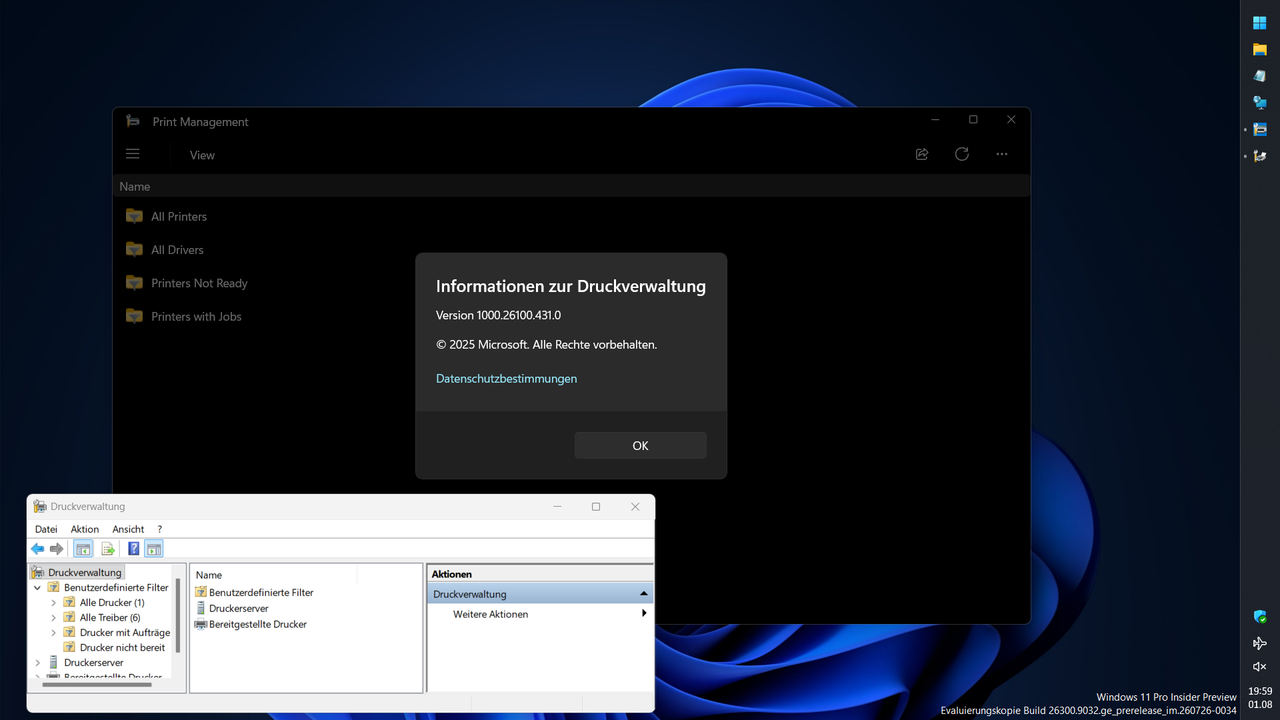
Task: Open the hamburger menu in Print Management
Action: pos(133,154)
